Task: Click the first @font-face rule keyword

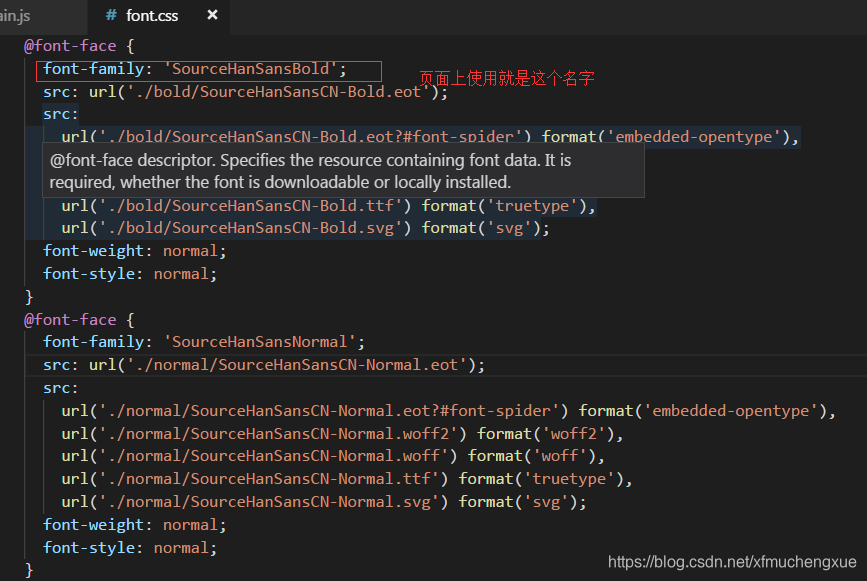Action: click(x=70, y=46)
